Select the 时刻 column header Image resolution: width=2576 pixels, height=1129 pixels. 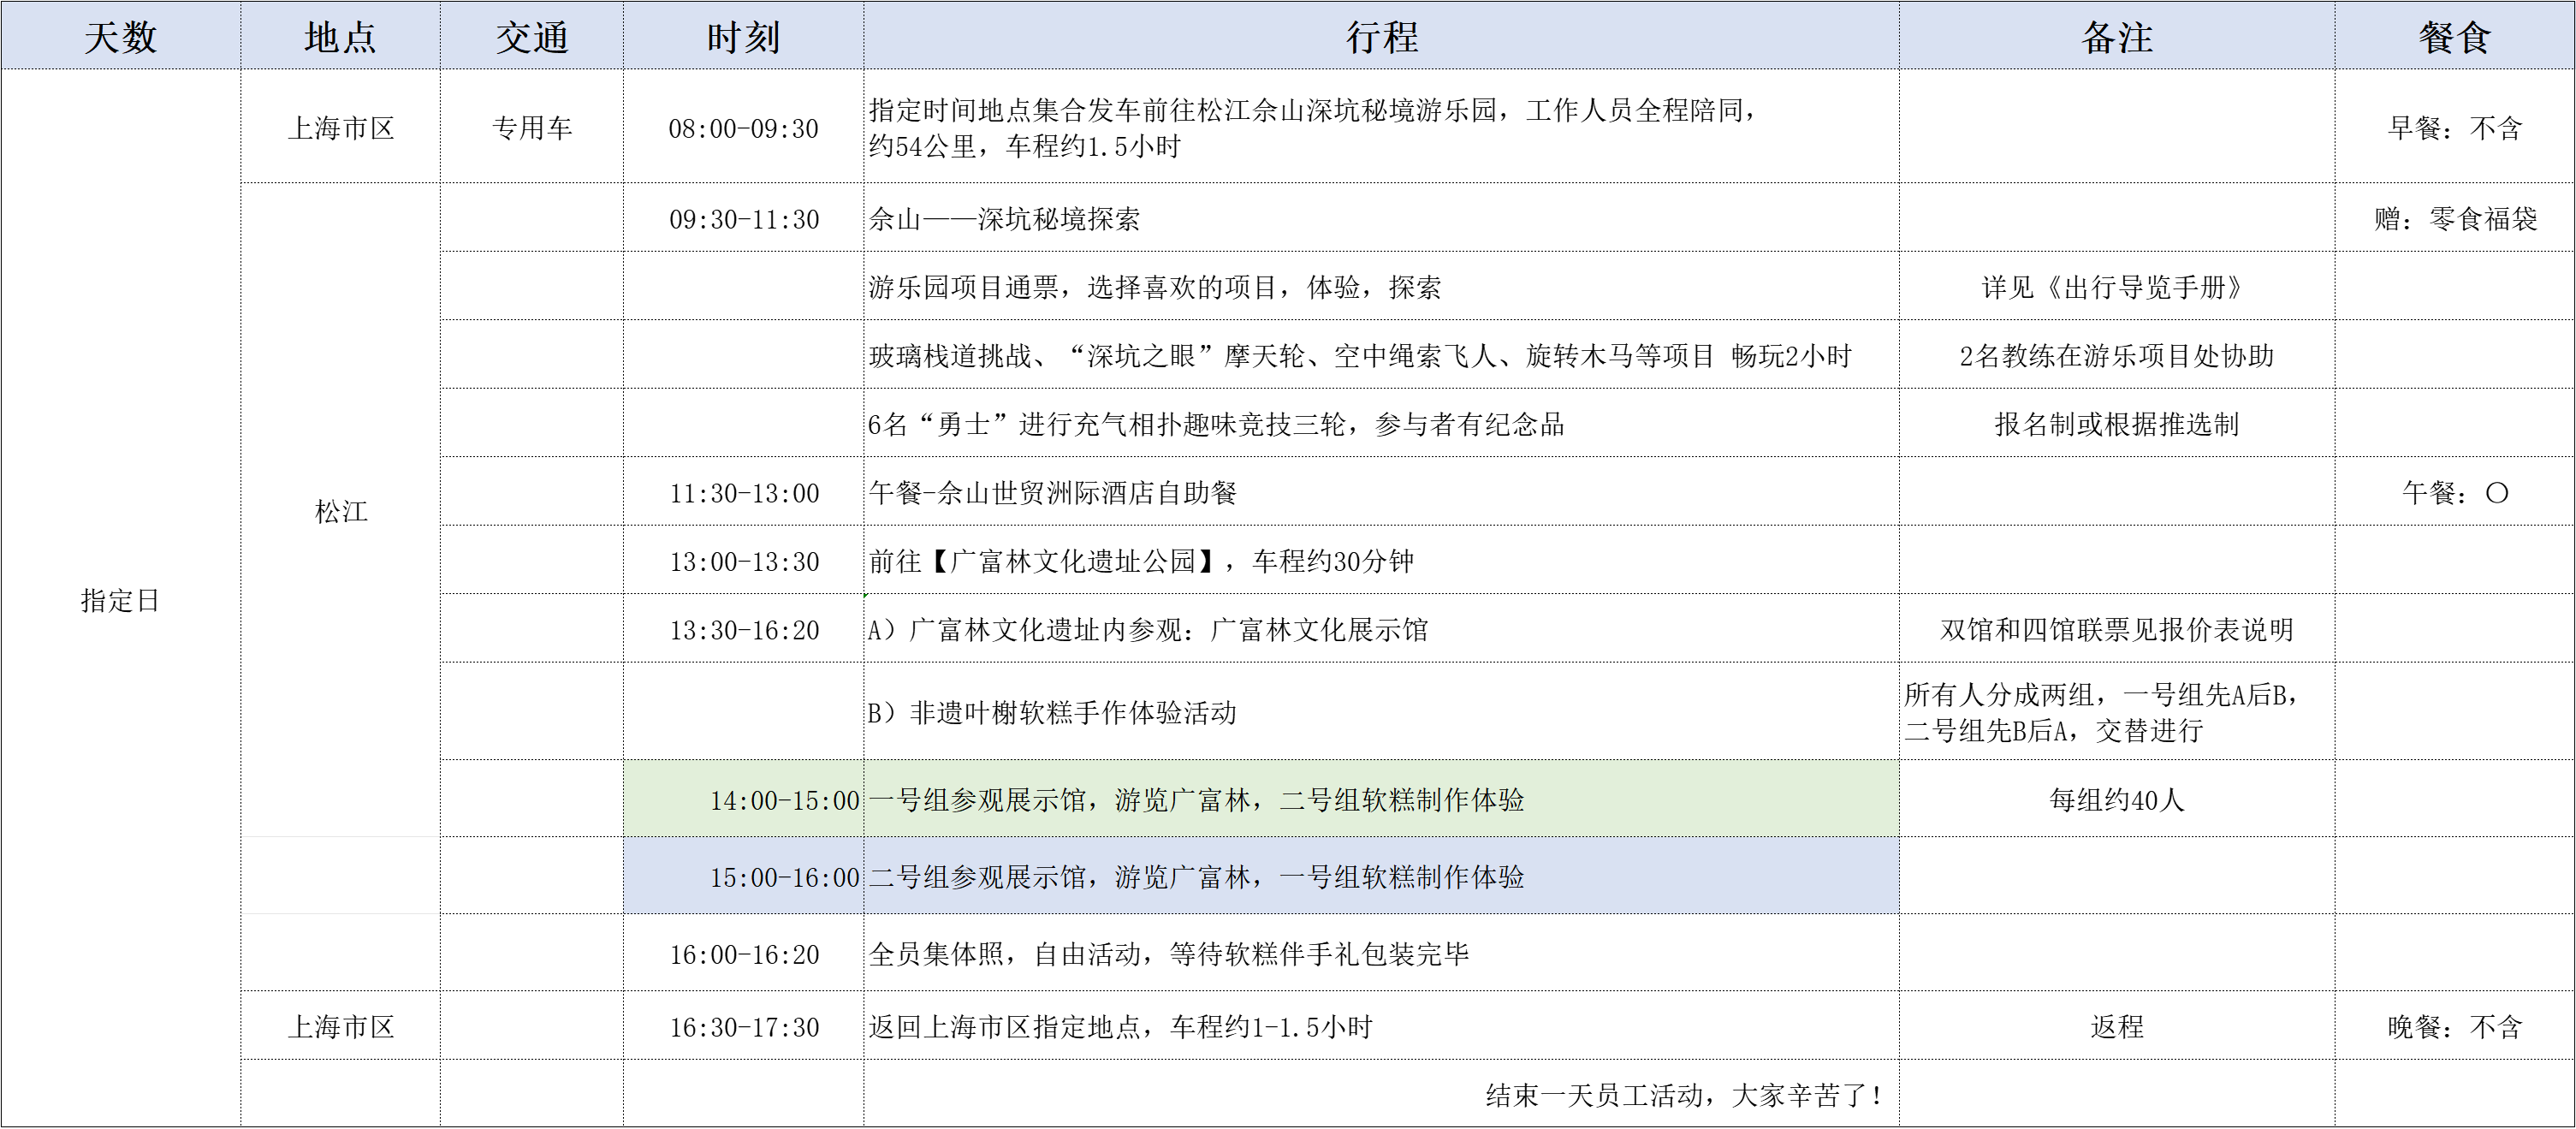pyautogui.click(x=745, y=37)
